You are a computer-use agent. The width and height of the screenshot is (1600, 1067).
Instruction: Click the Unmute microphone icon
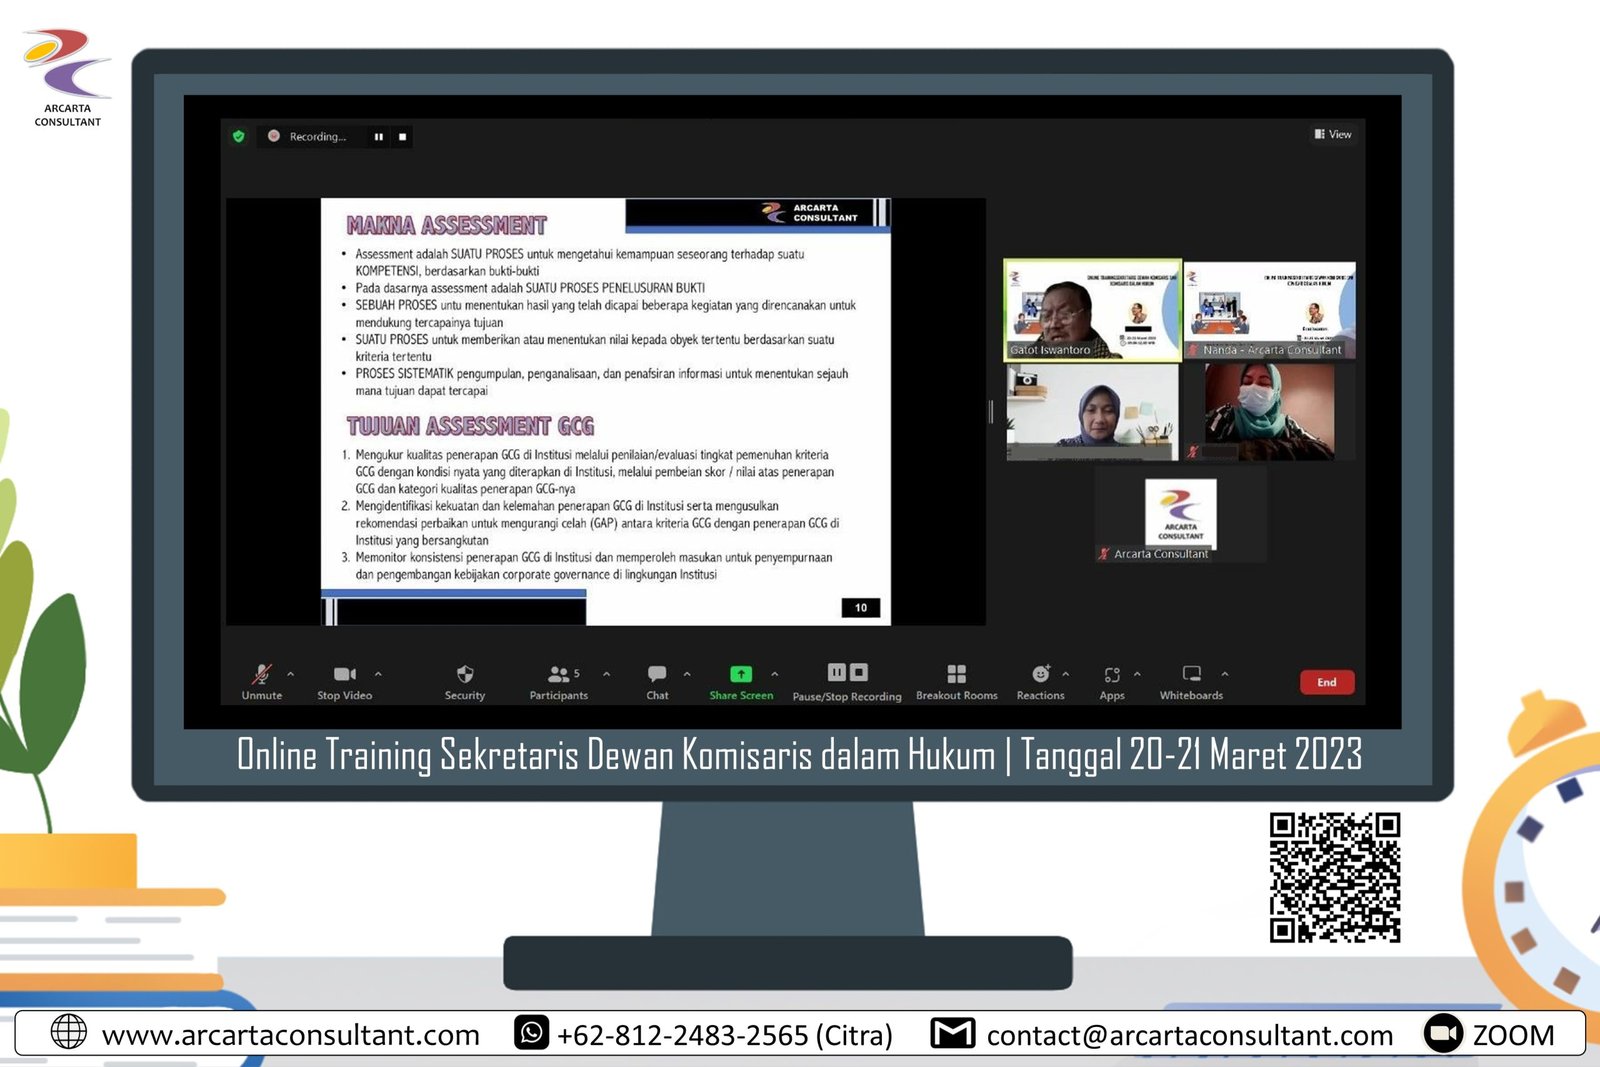[x=261, y=675]
